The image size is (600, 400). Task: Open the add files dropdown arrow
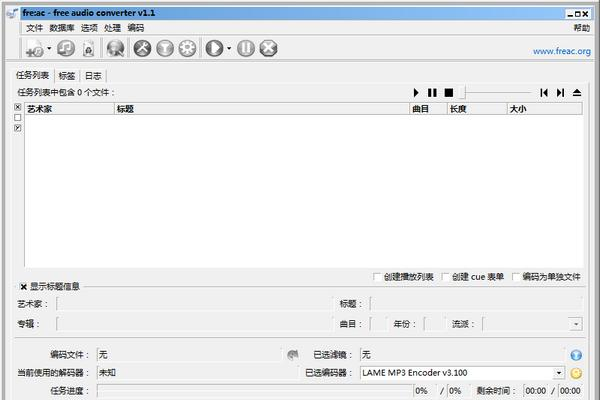pyautogui.click(x=49, y=48)
